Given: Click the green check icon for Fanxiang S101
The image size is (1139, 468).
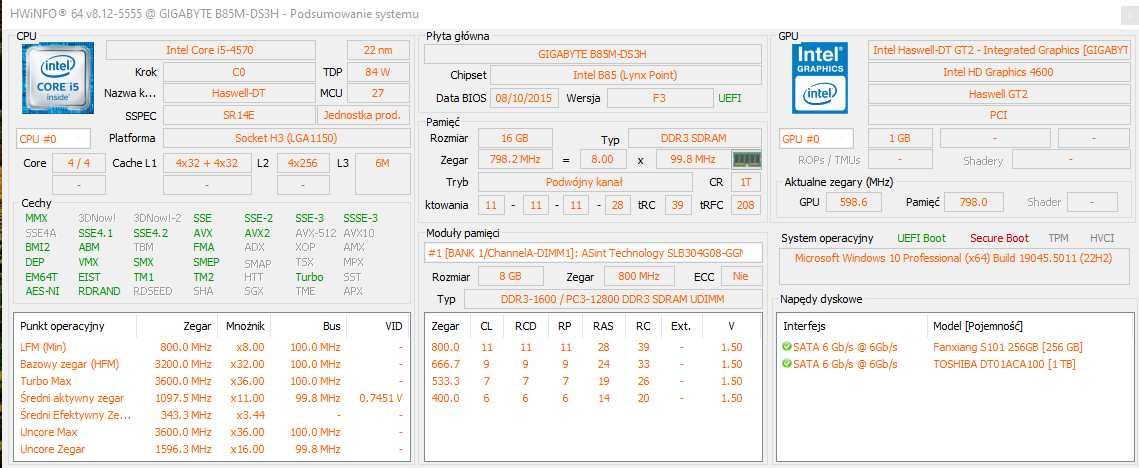Looking at the screenshot, I should (x=787, y=347).
